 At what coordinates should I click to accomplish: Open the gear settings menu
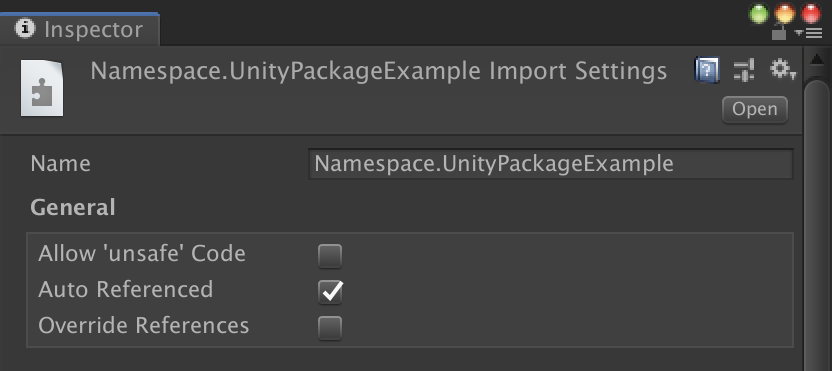(783, 70)
